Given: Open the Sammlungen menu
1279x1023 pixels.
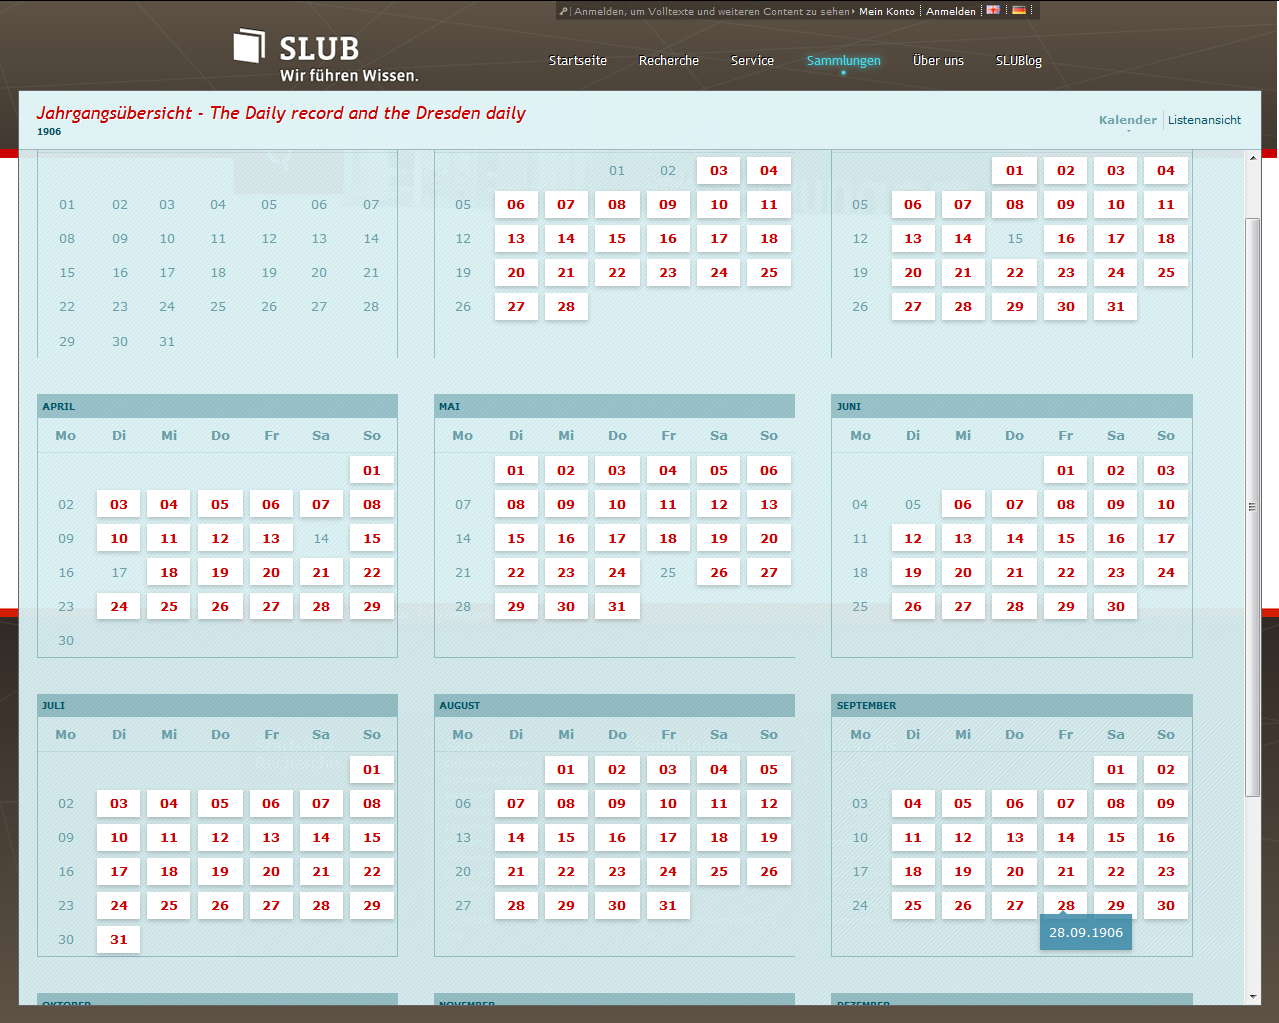Looking at the screenshot, I should point(843,61).
